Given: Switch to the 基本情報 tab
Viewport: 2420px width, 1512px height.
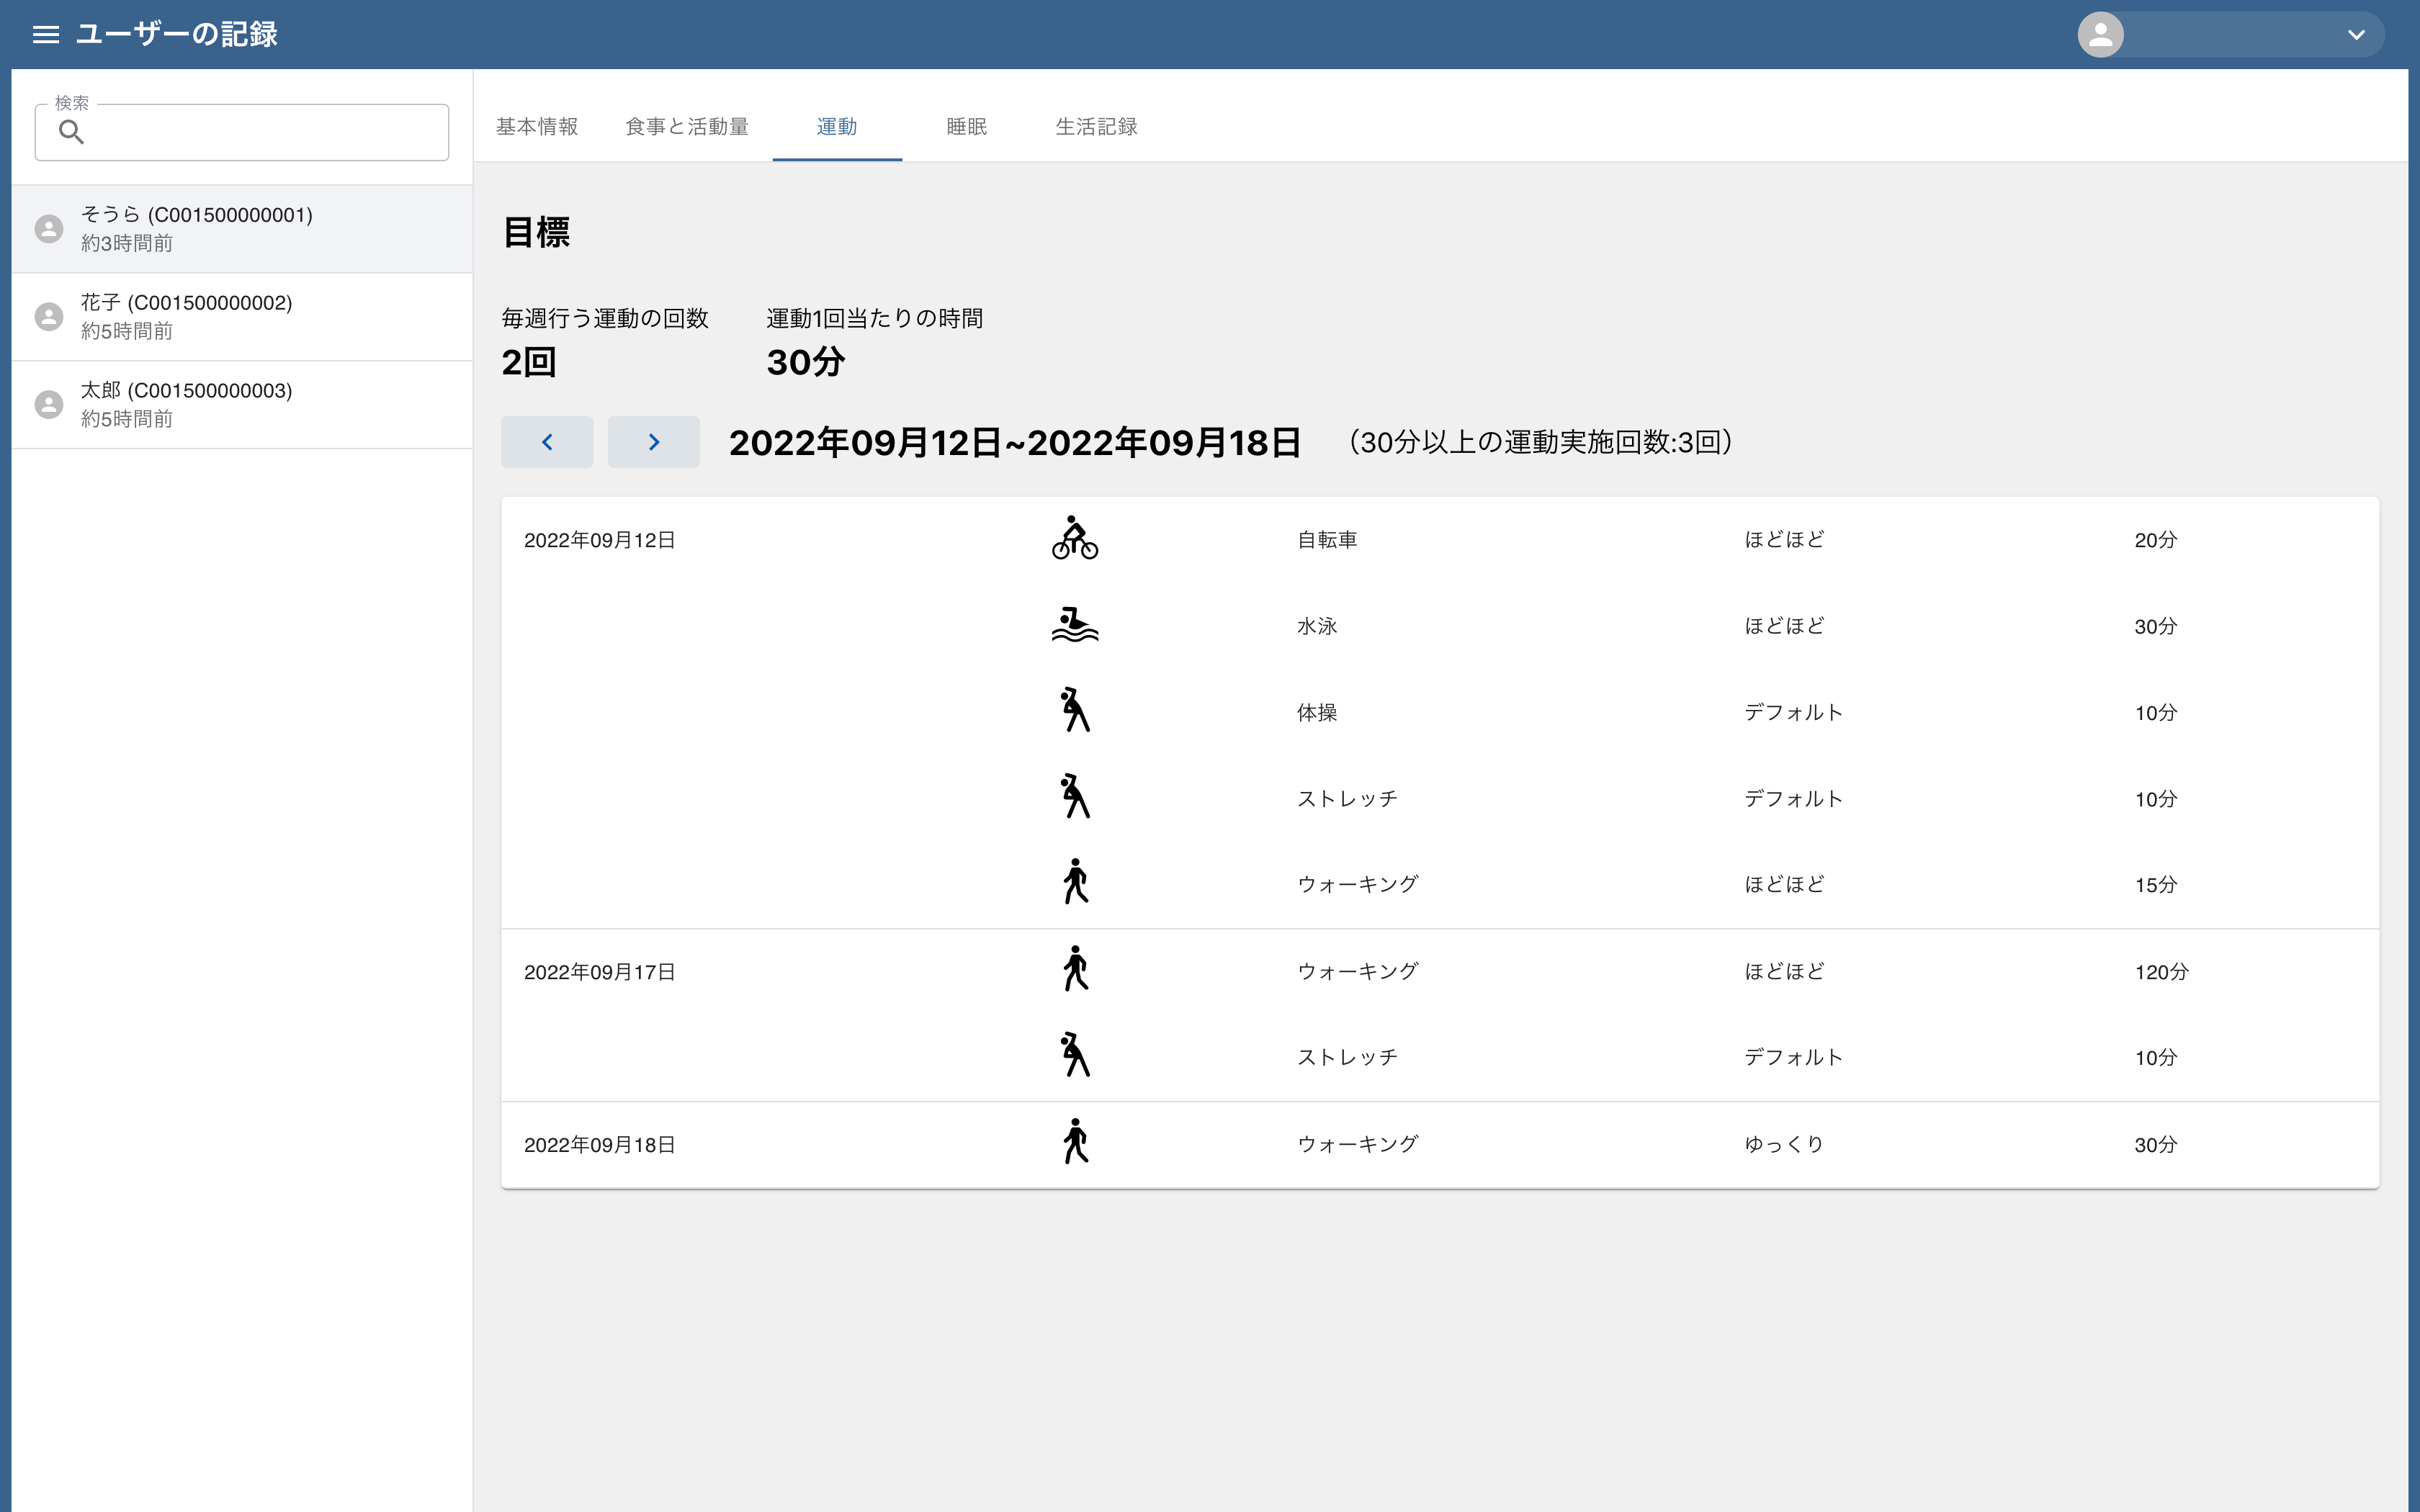Looking at the screenshot, I should [x=537, y=127].
